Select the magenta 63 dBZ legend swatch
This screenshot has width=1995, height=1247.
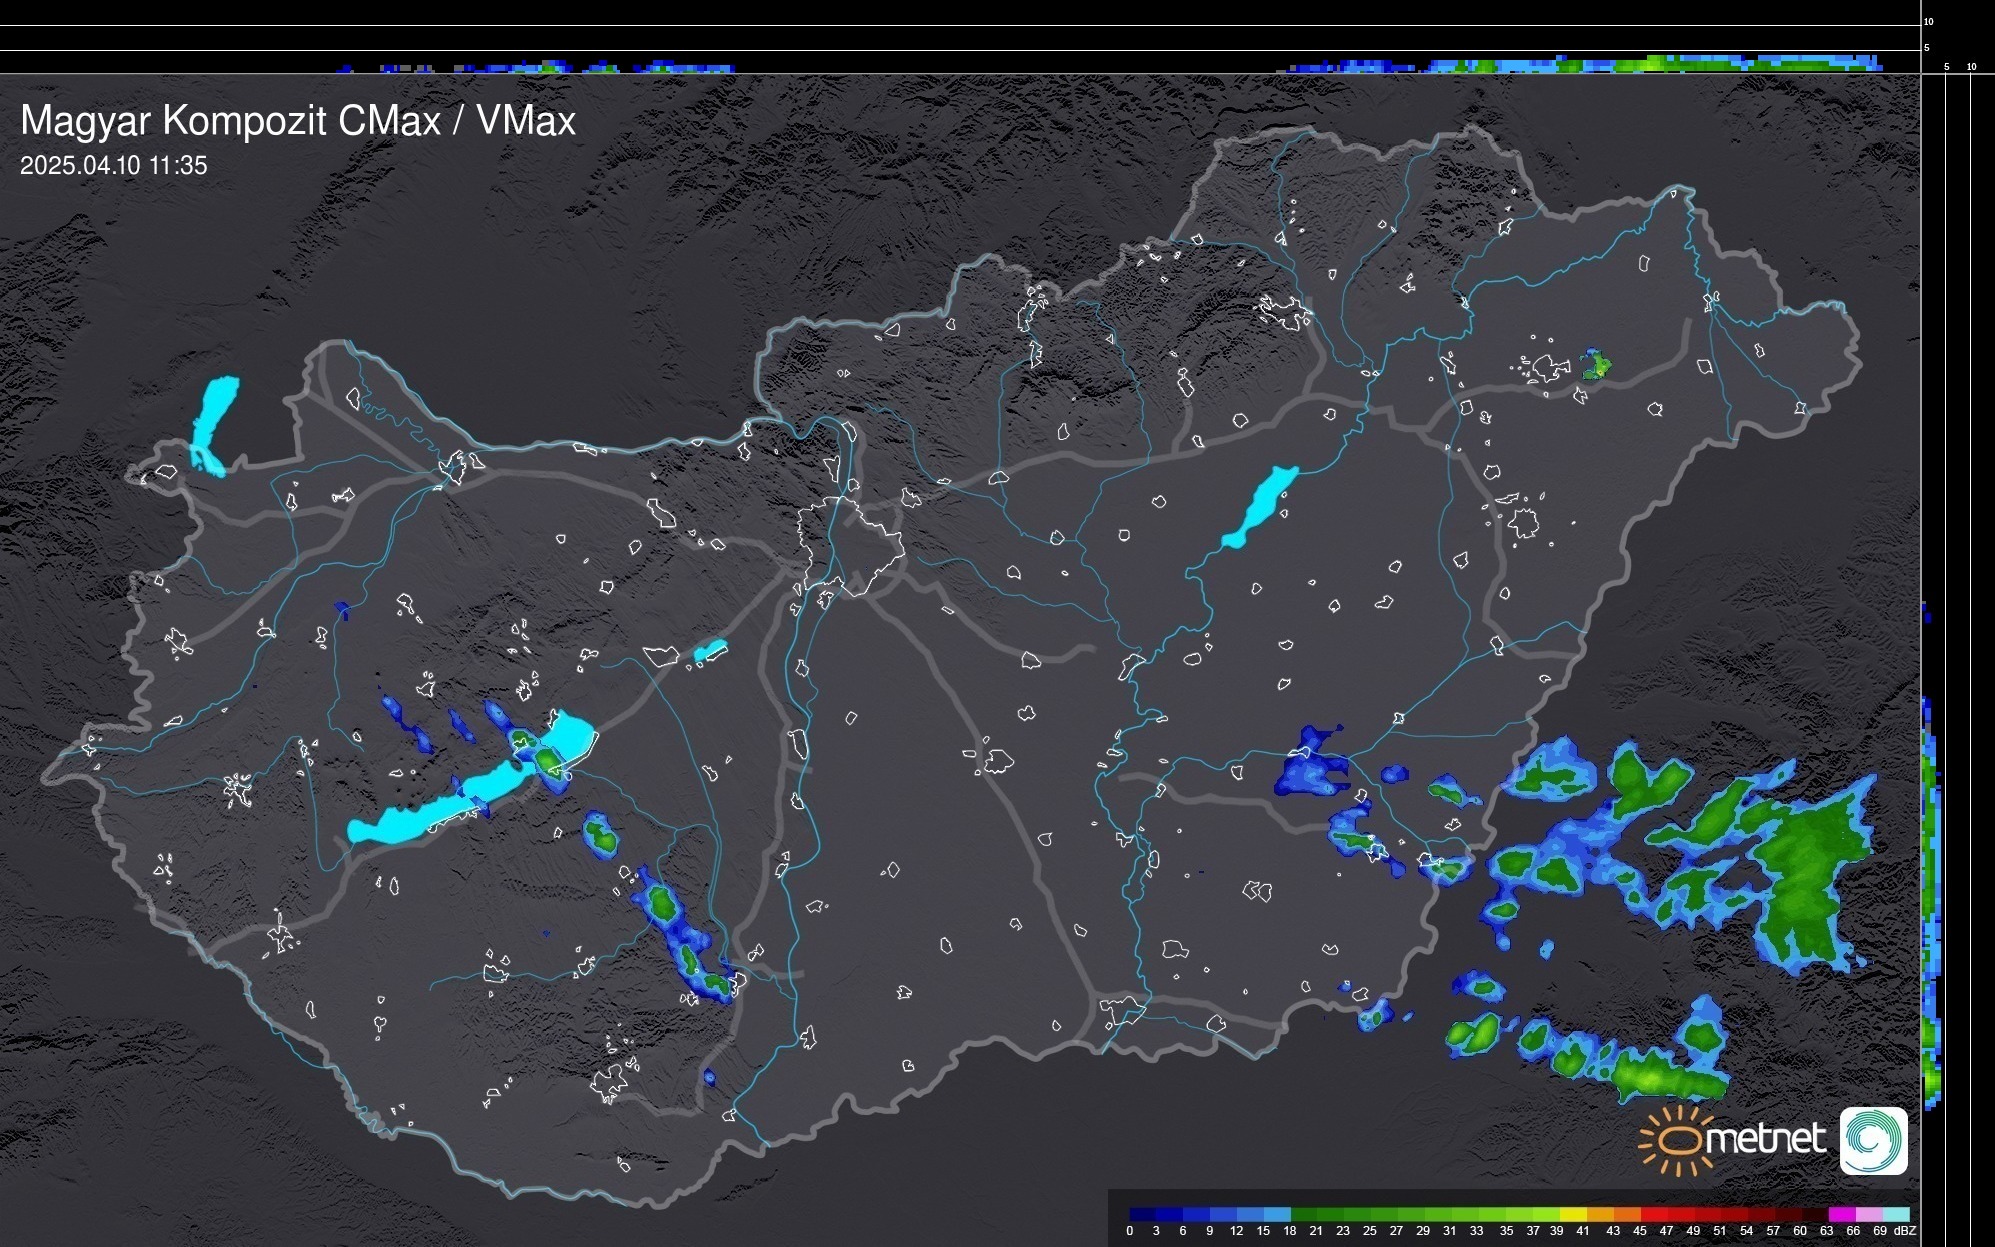pos(1841,1214)
